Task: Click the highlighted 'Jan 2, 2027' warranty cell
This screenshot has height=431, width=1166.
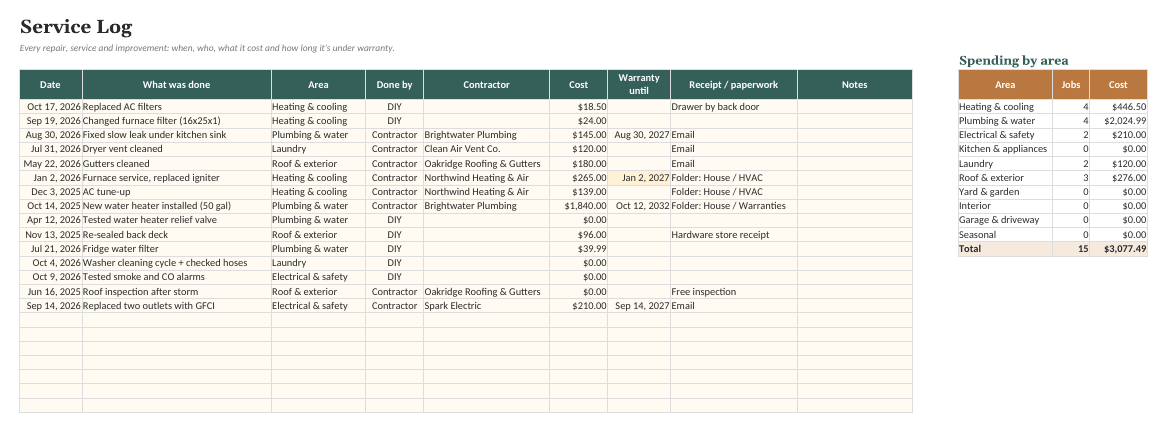Action: click(639, 178)
